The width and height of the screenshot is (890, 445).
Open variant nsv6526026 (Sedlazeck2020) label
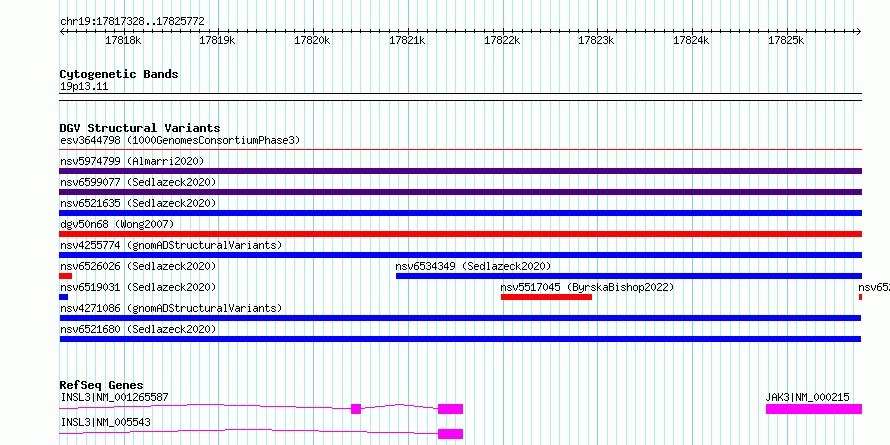click(138, 266)
